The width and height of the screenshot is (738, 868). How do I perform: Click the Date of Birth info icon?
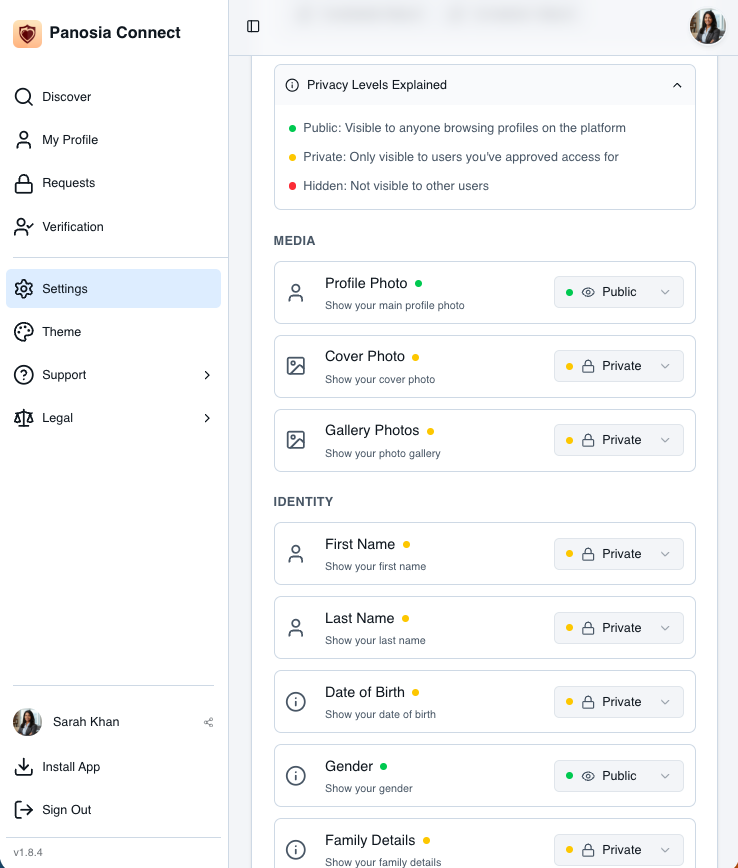[296, 702]
